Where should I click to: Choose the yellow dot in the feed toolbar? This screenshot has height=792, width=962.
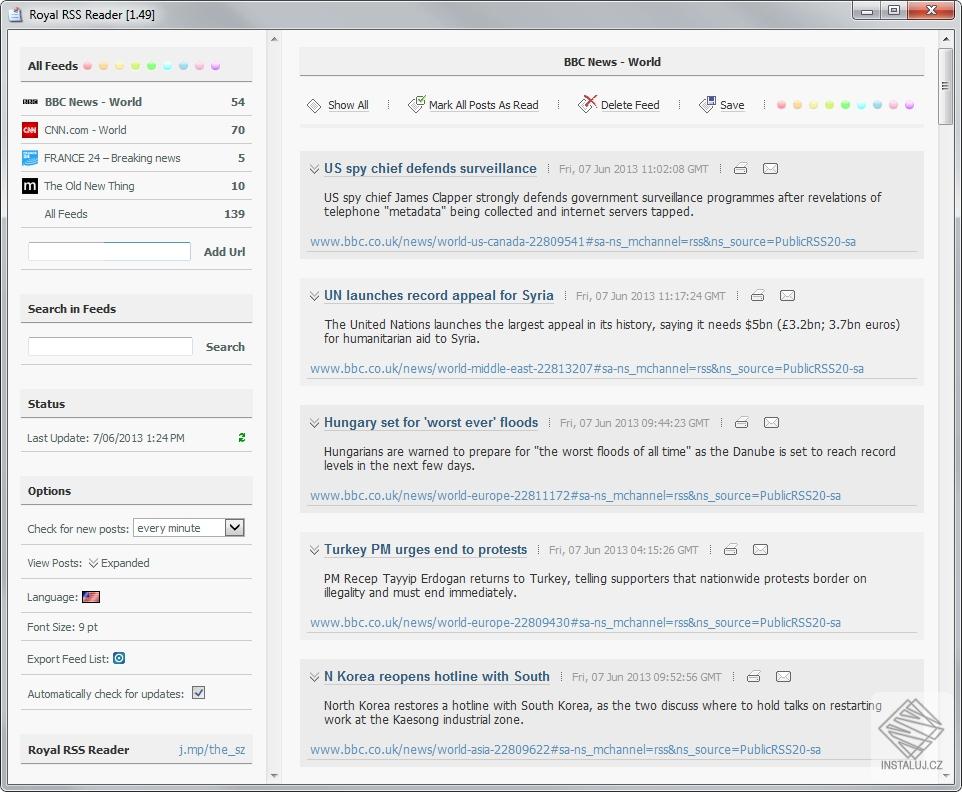tap(814, 105)
